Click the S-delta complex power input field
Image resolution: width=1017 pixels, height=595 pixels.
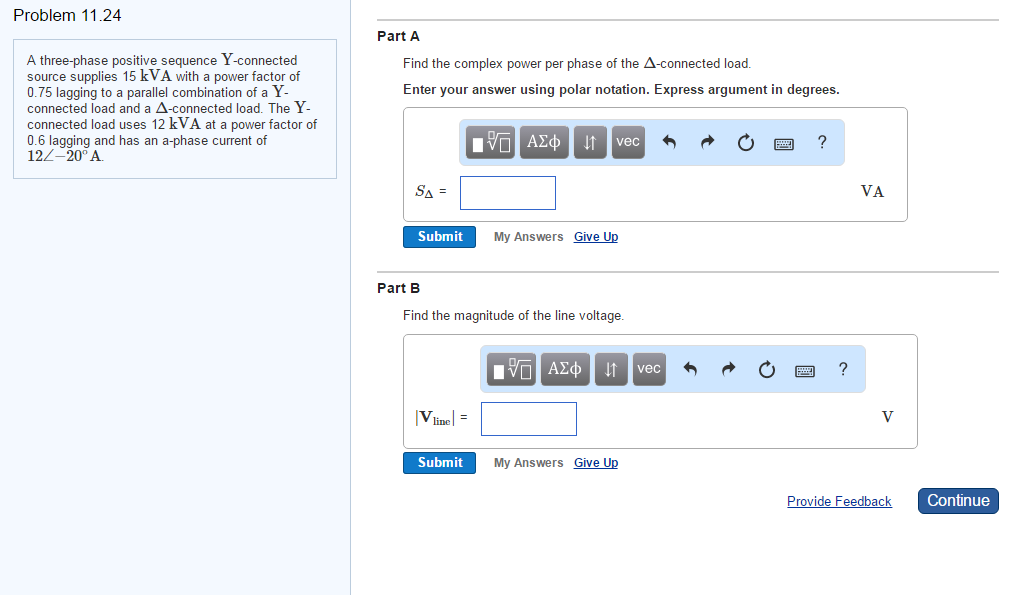click(508, 193)
